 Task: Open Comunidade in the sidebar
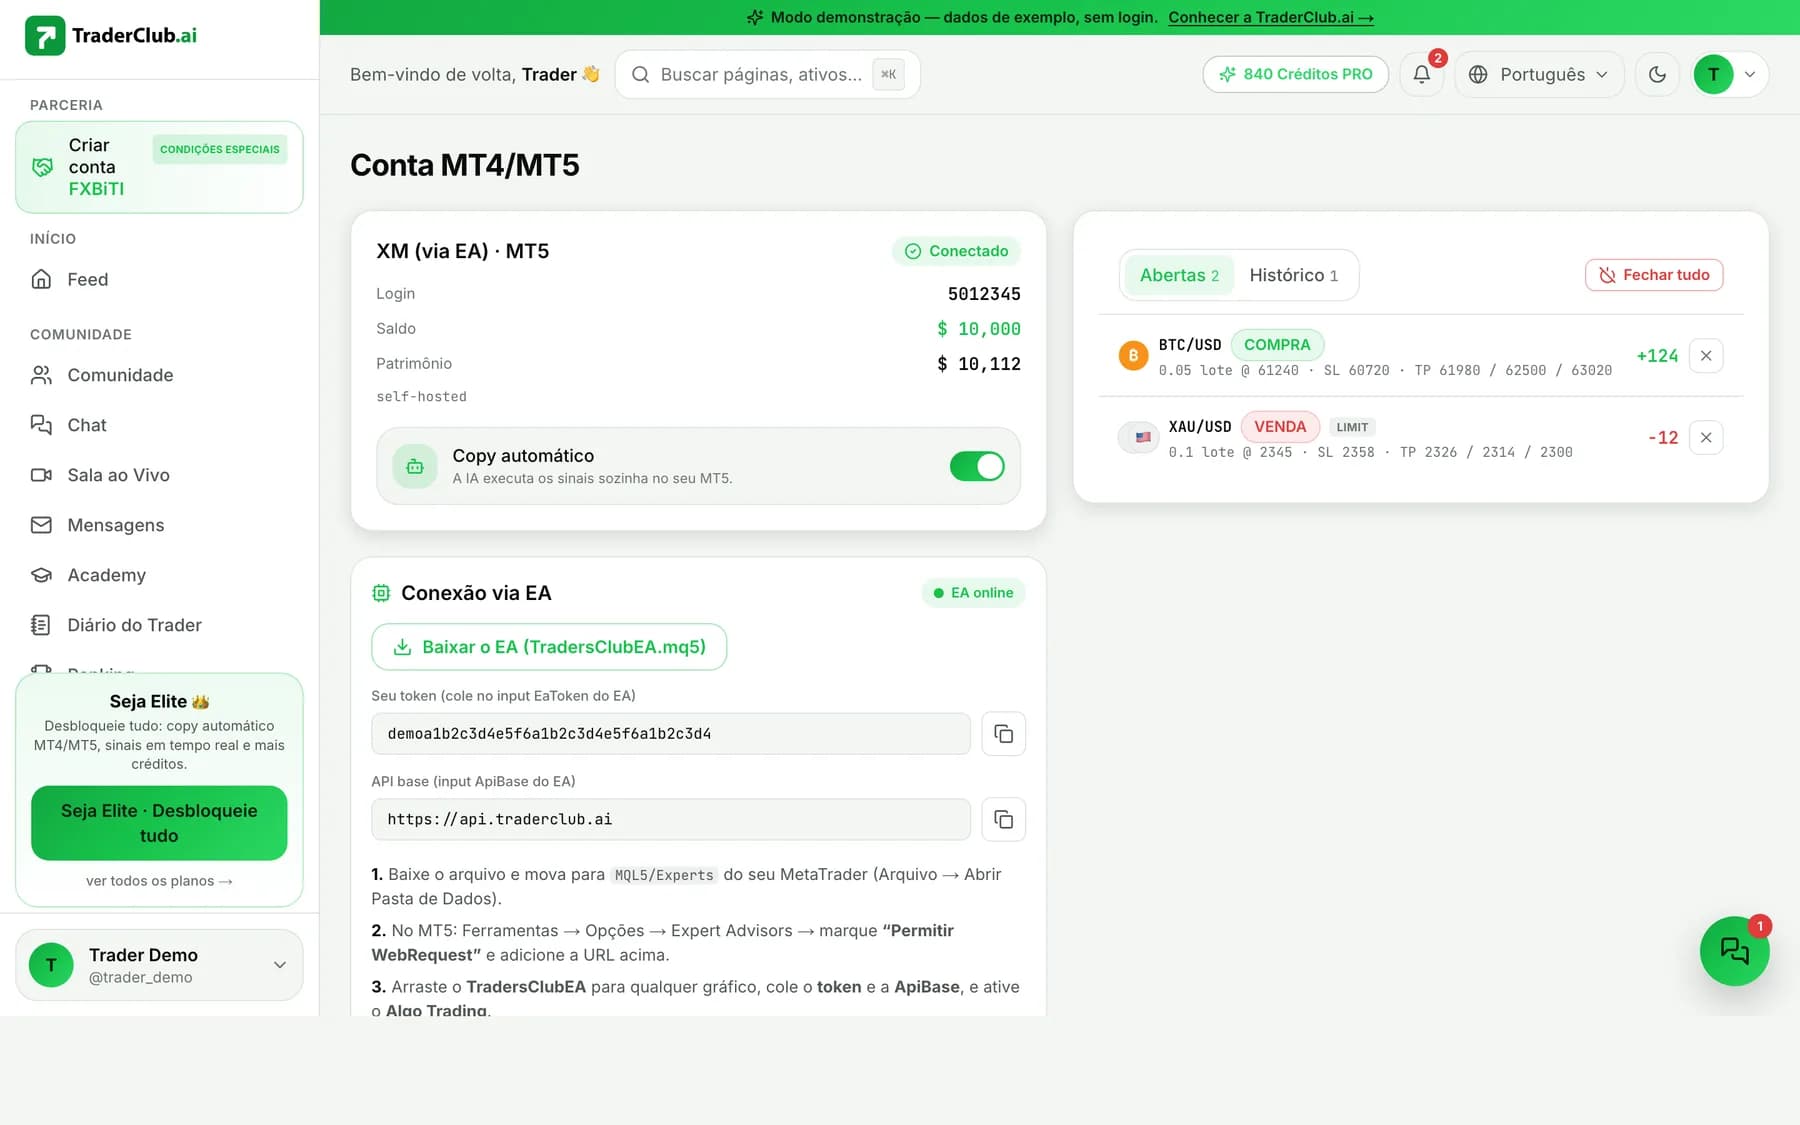point(159,375)
